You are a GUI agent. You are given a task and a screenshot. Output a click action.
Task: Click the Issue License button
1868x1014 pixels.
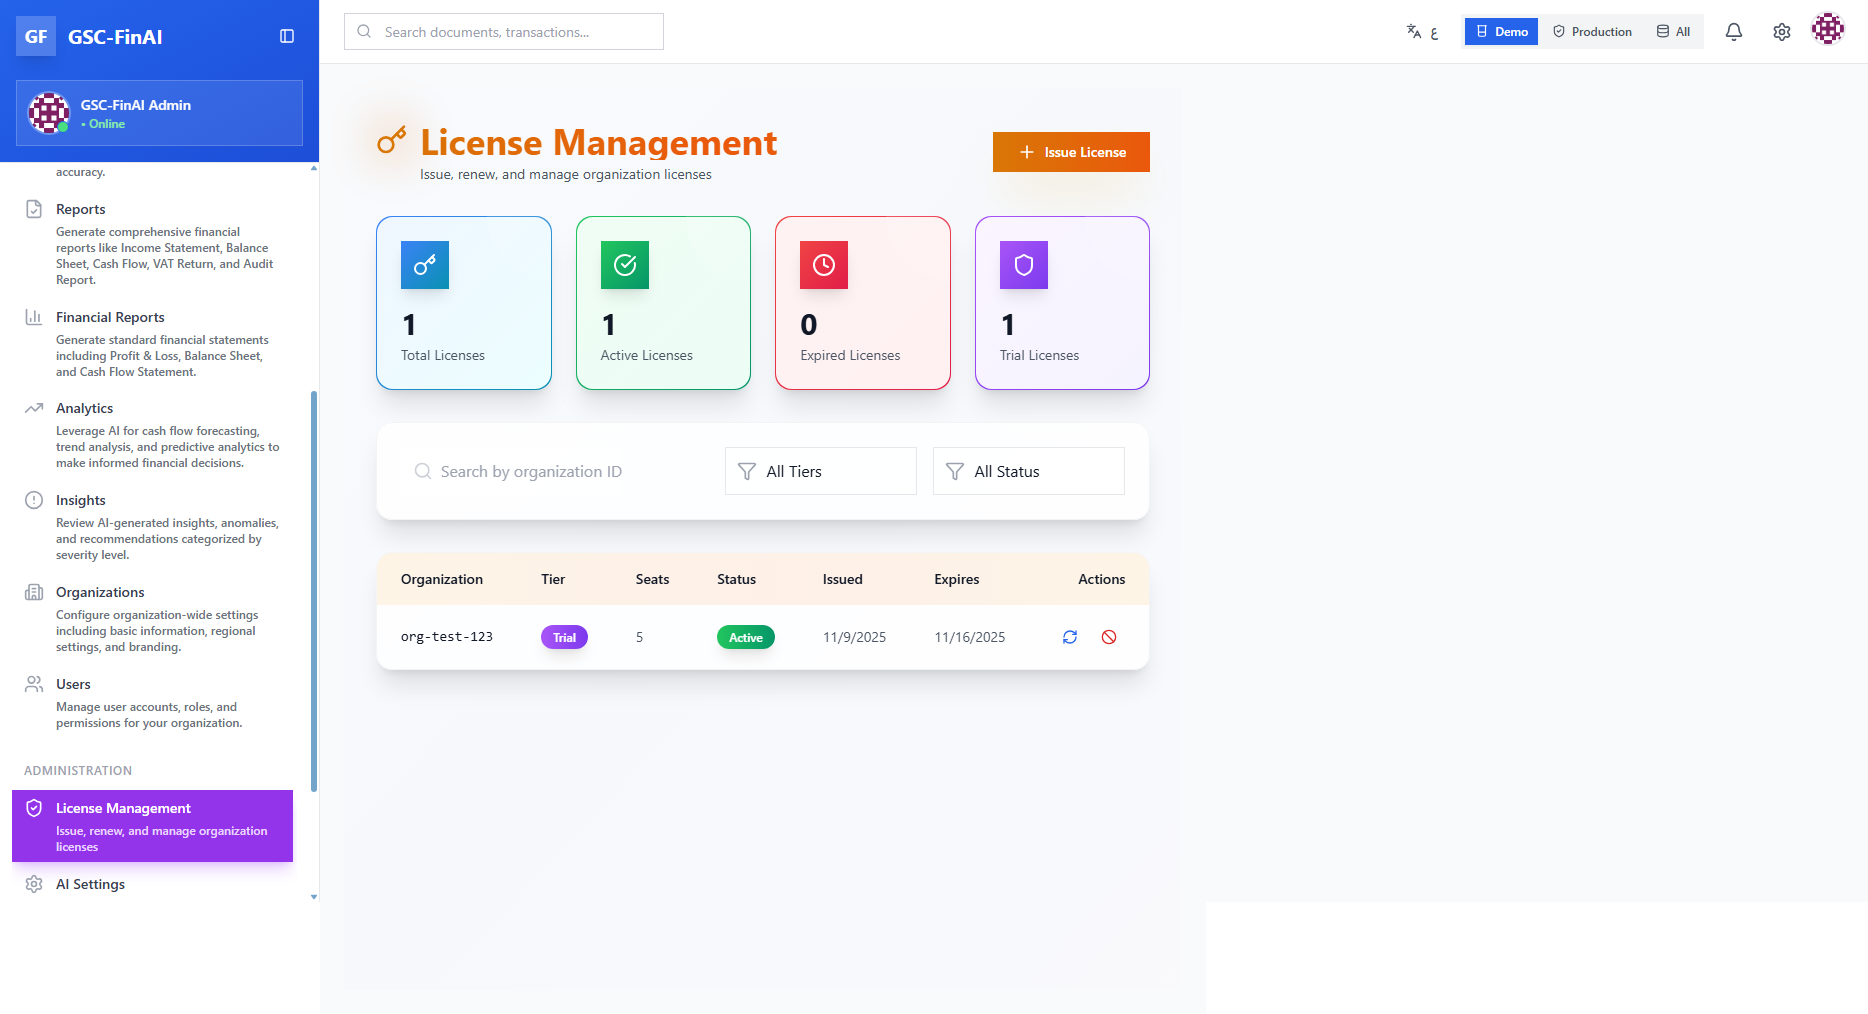pyautogui.click(x=1070, y=152)
